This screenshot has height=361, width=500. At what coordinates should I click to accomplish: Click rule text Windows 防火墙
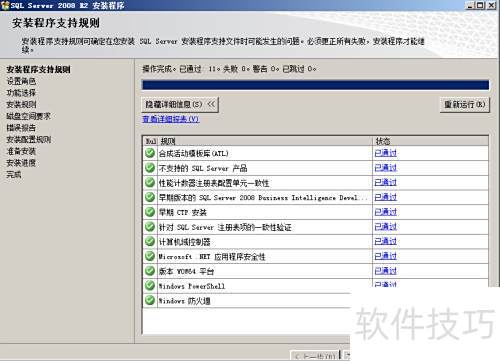coord(184,301)
